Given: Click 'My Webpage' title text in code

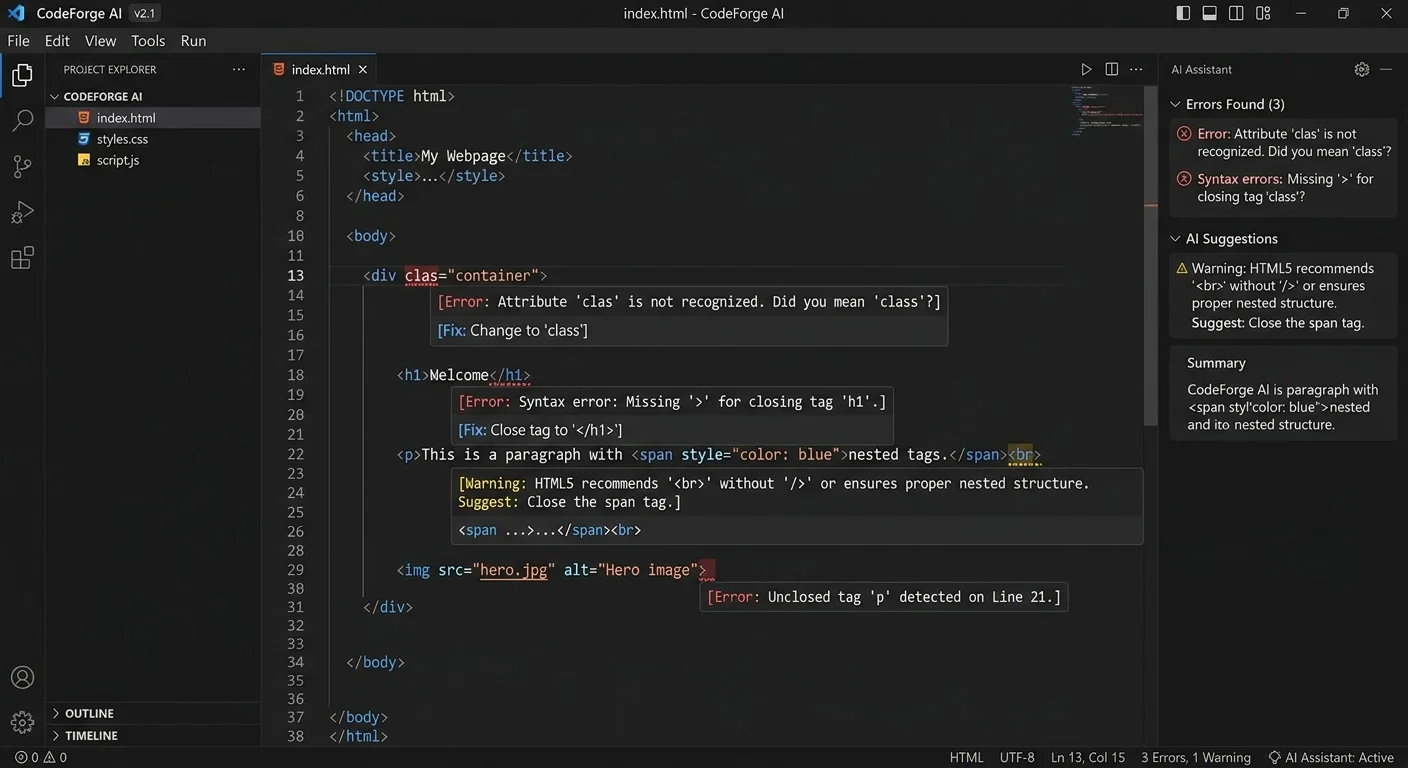Looking at the screenshot, I should tap(463, 156).
